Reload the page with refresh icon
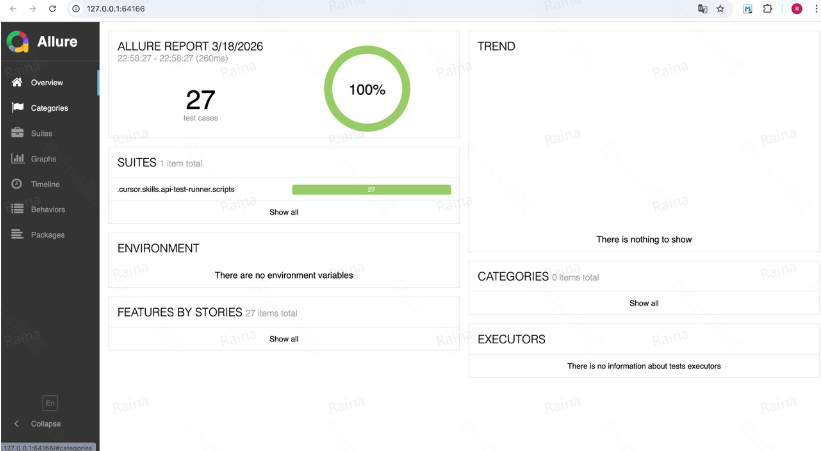821x451 pixels. [x=52, y=9]
